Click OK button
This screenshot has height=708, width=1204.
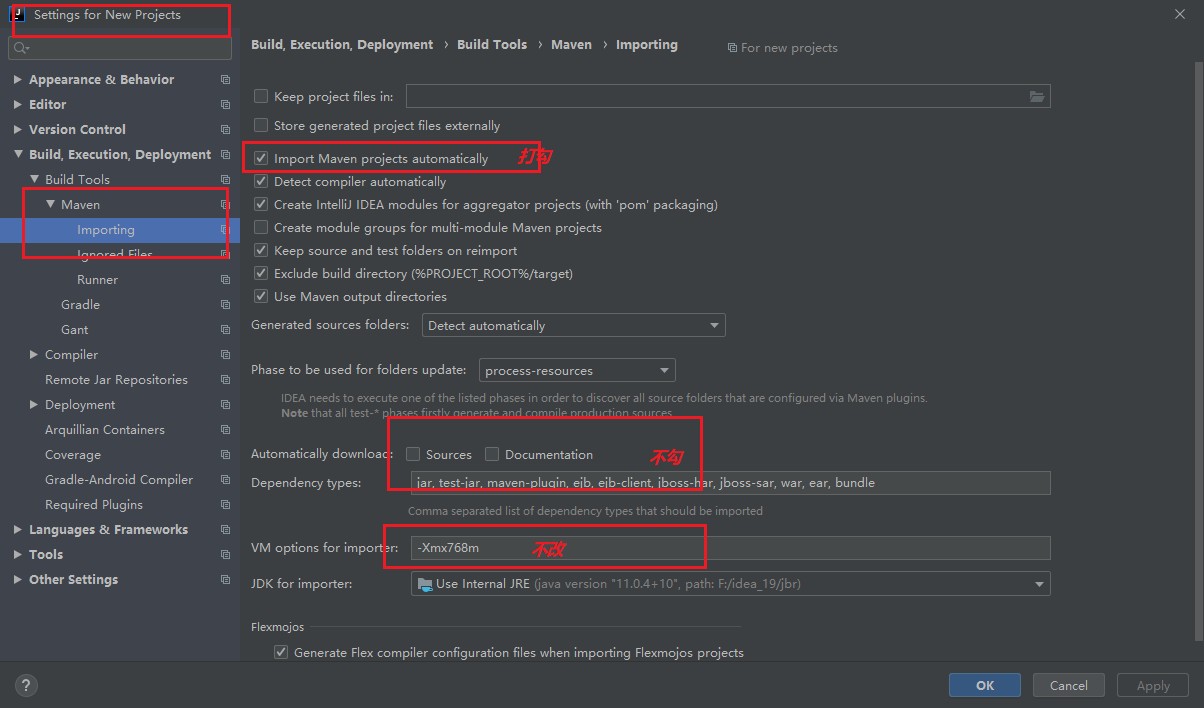tap(985, 685)
